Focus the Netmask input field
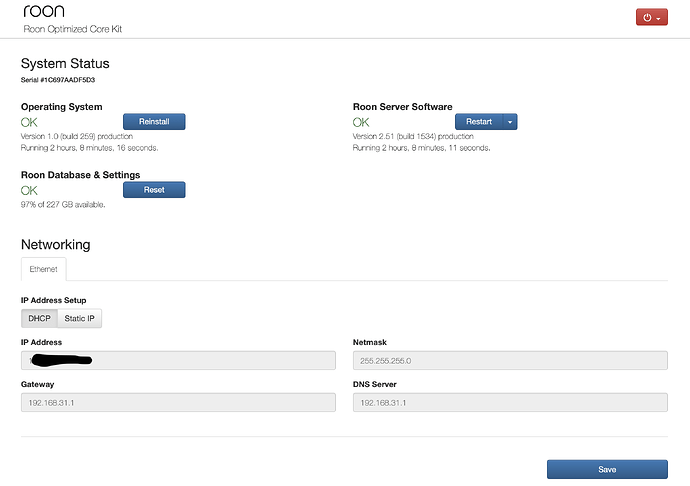 tap(510, 359)
